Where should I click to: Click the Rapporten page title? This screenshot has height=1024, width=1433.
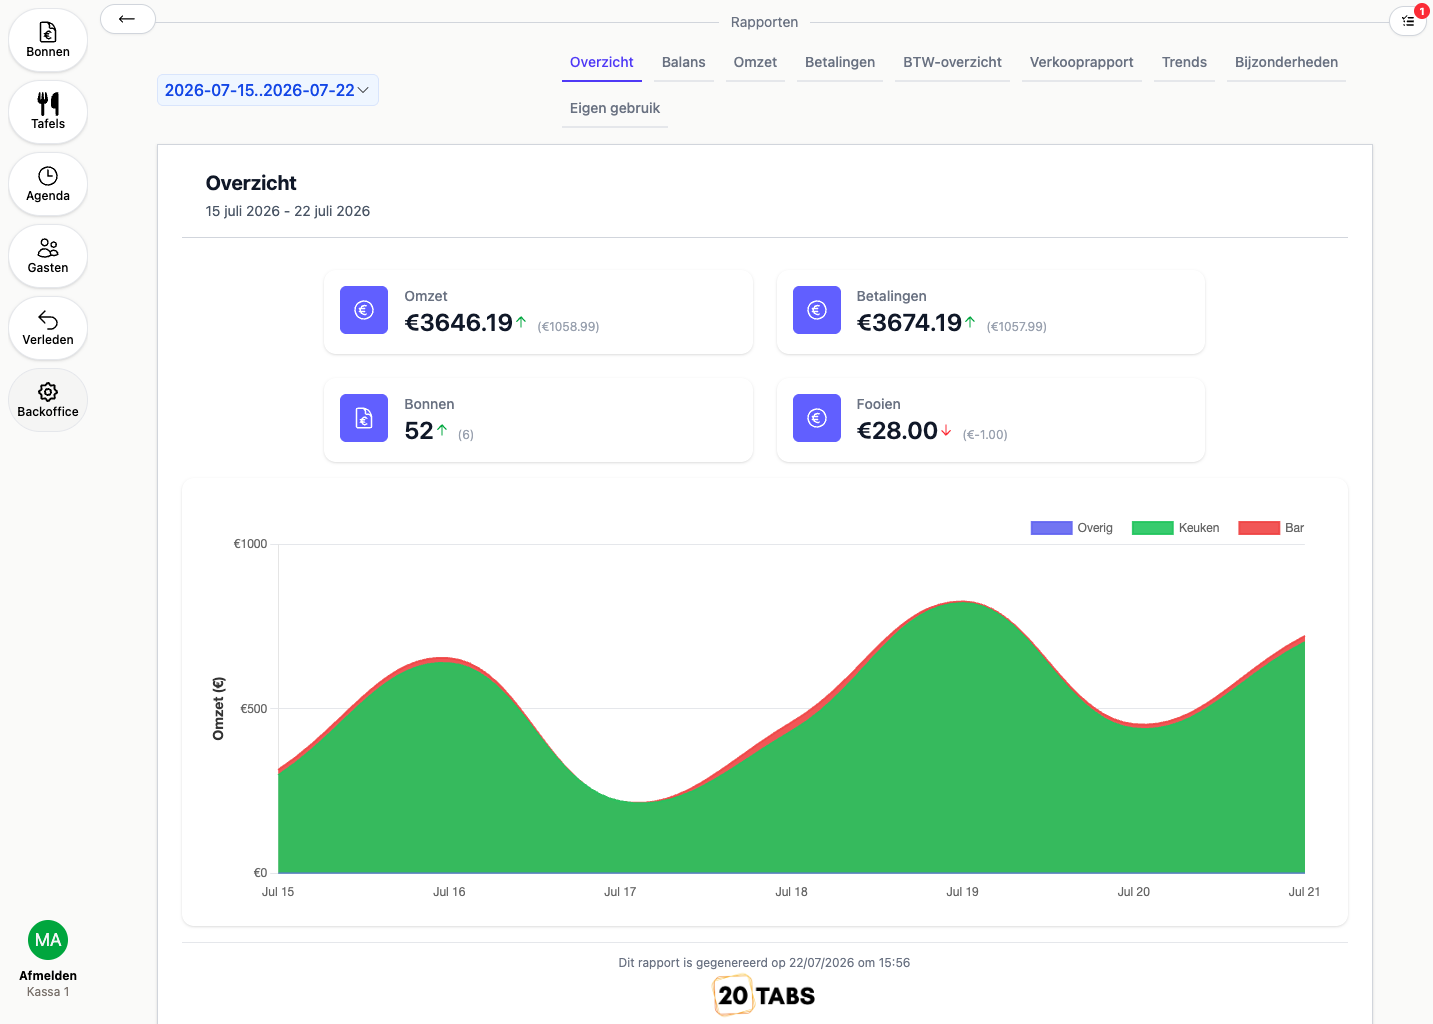click(764, 22)
